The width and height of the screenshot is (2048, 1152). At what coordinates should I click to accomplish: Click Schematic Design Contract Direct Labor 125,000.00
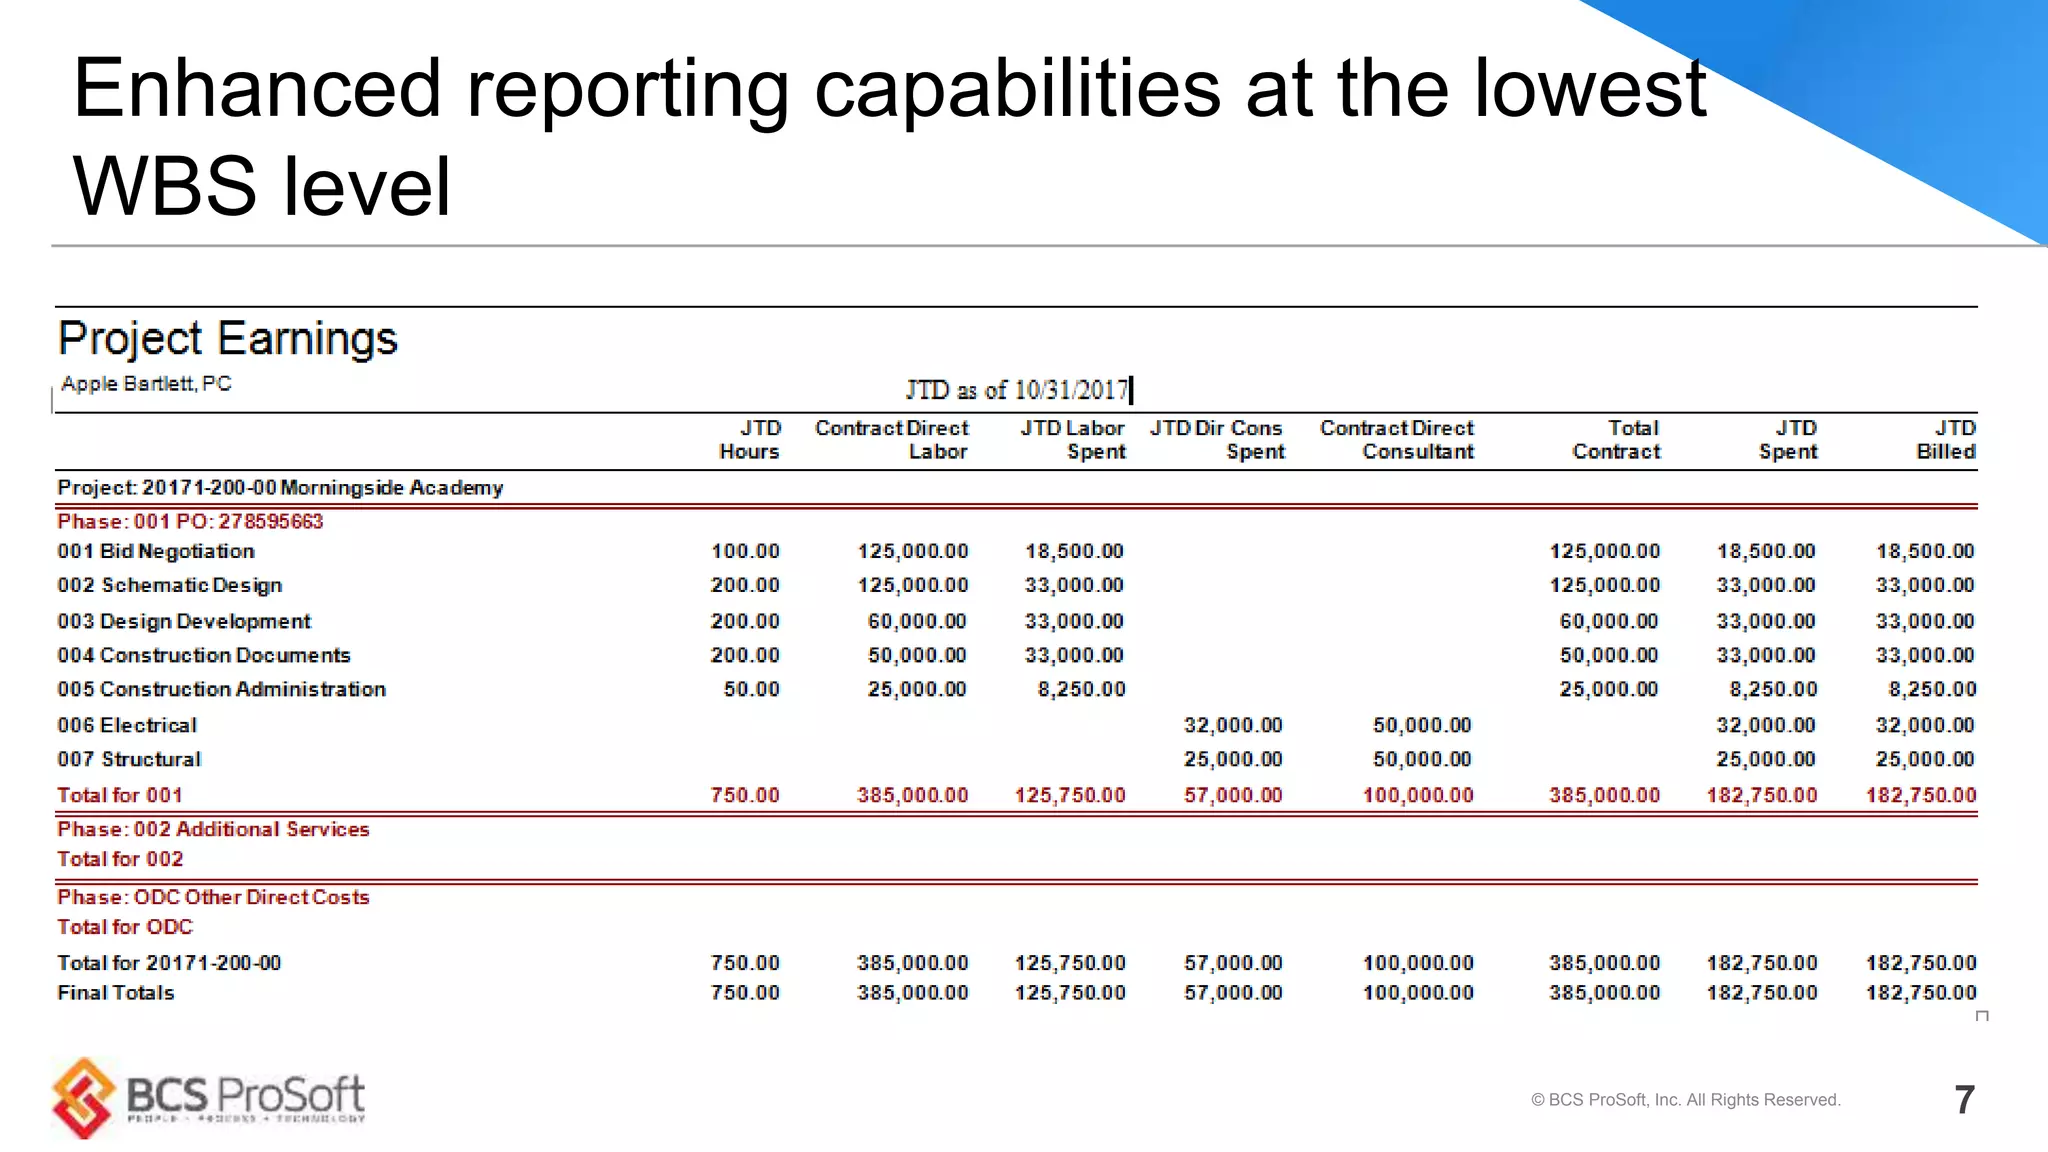coord(913,586)
